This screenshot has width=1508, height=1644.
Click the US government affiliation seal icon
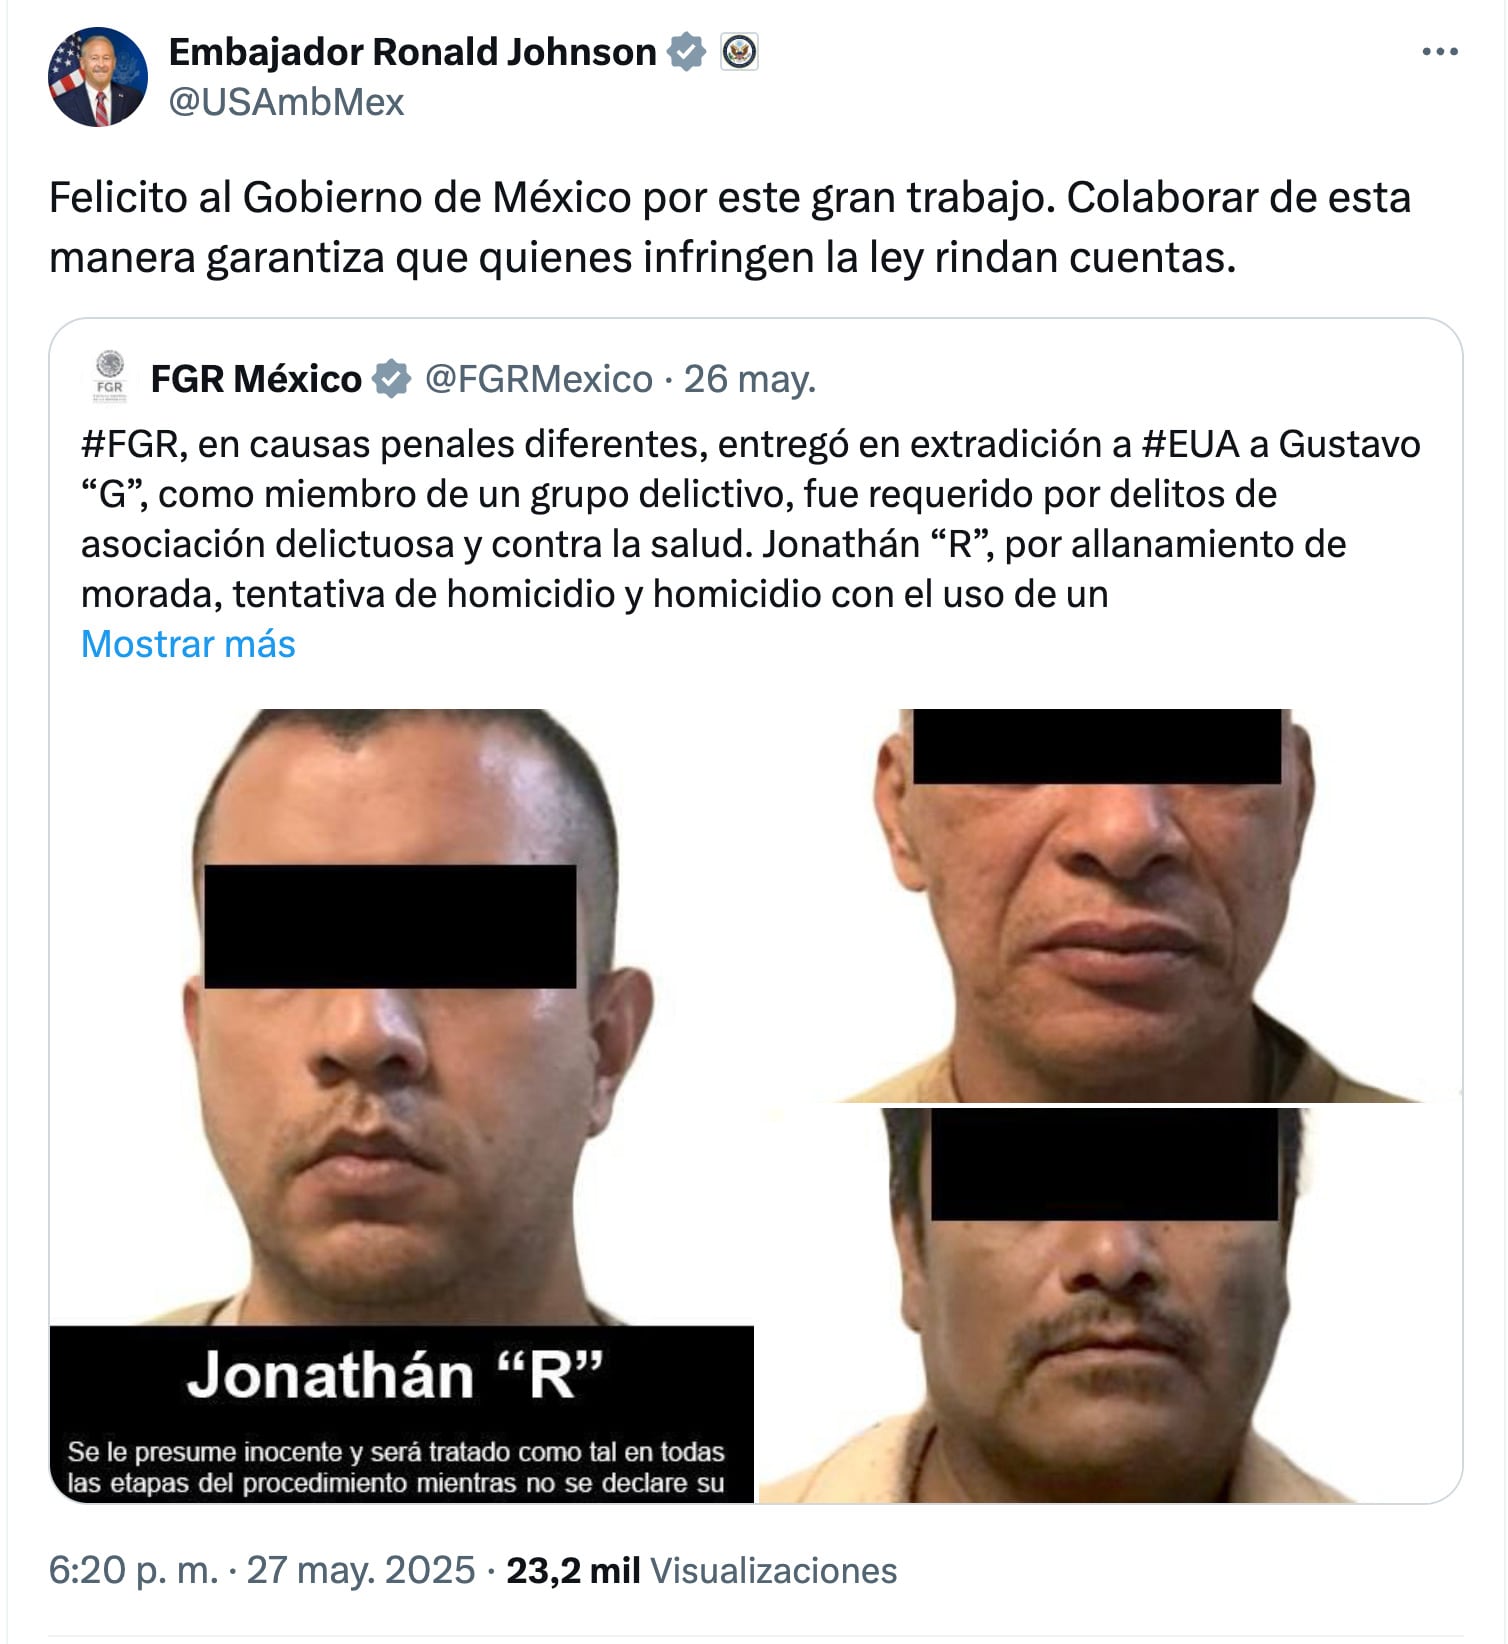740,52
